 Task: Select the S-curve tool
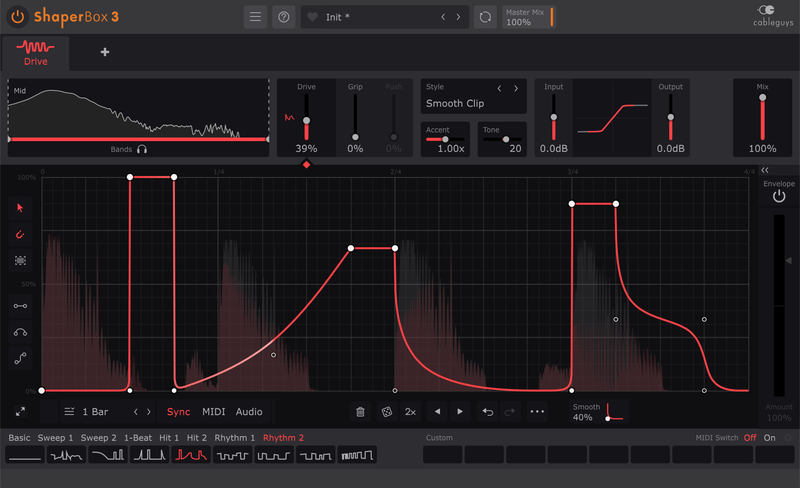tap(20, 358)
